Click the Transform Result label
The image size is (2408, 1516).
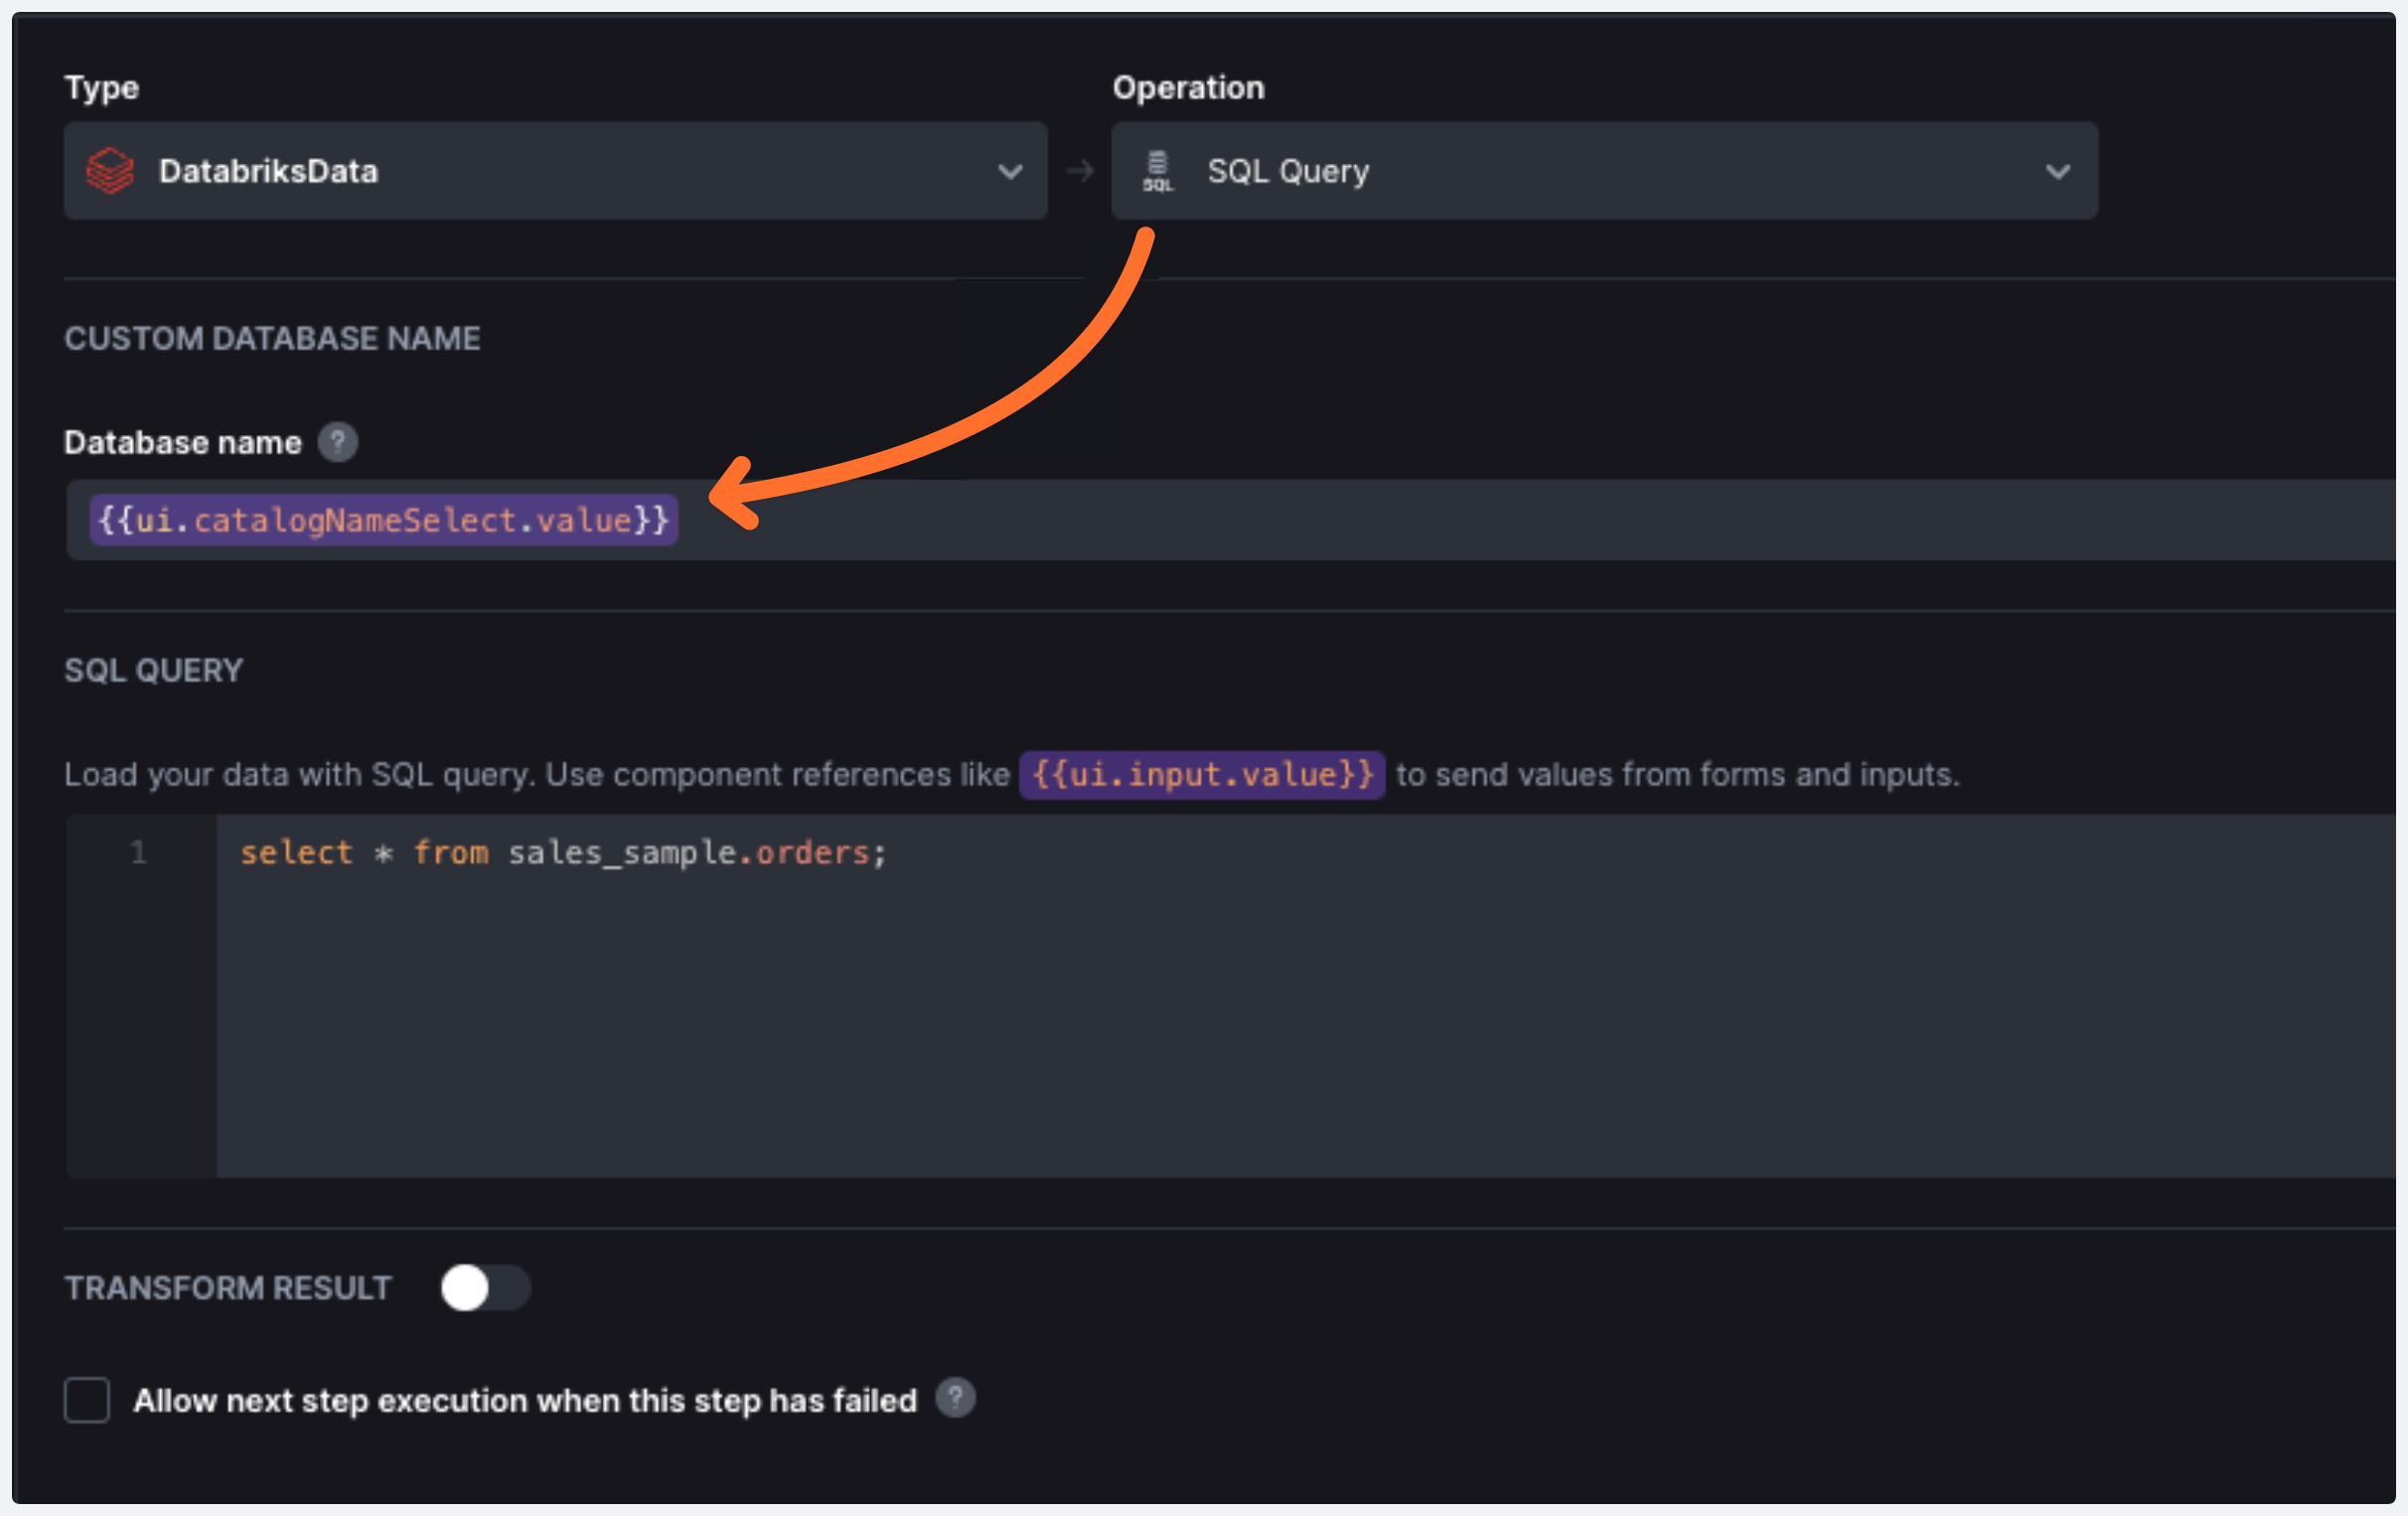click(228, 1288)
